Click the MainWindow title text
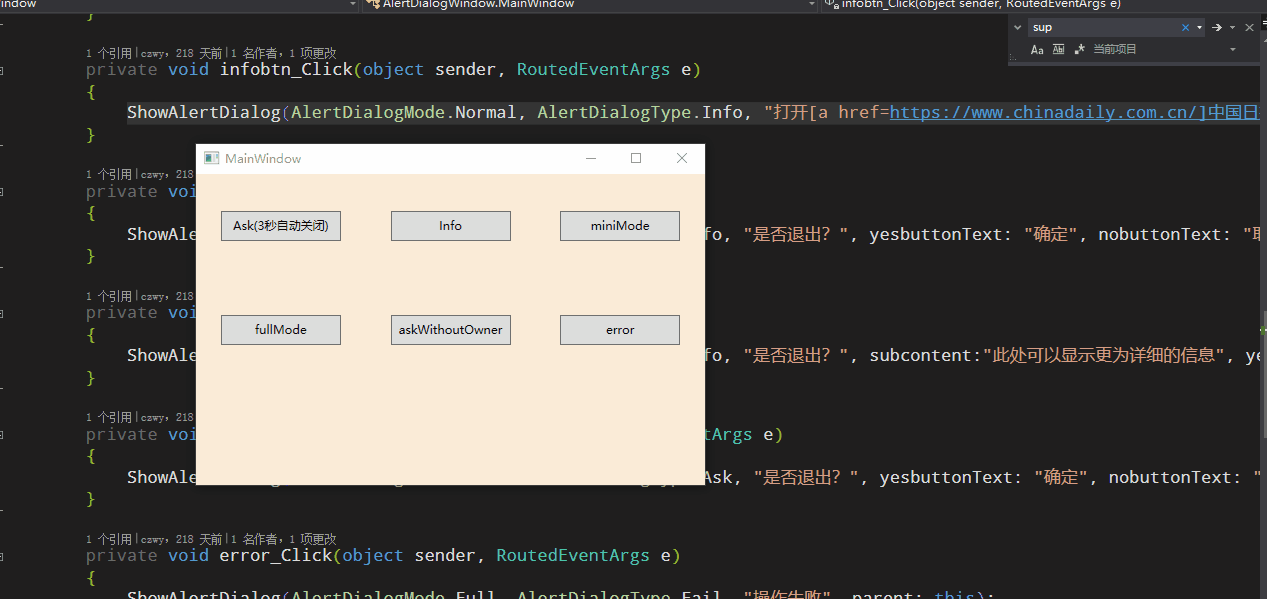Viewport: 1267px width, 599px height. pyautogui.click(x=263, y=158)
